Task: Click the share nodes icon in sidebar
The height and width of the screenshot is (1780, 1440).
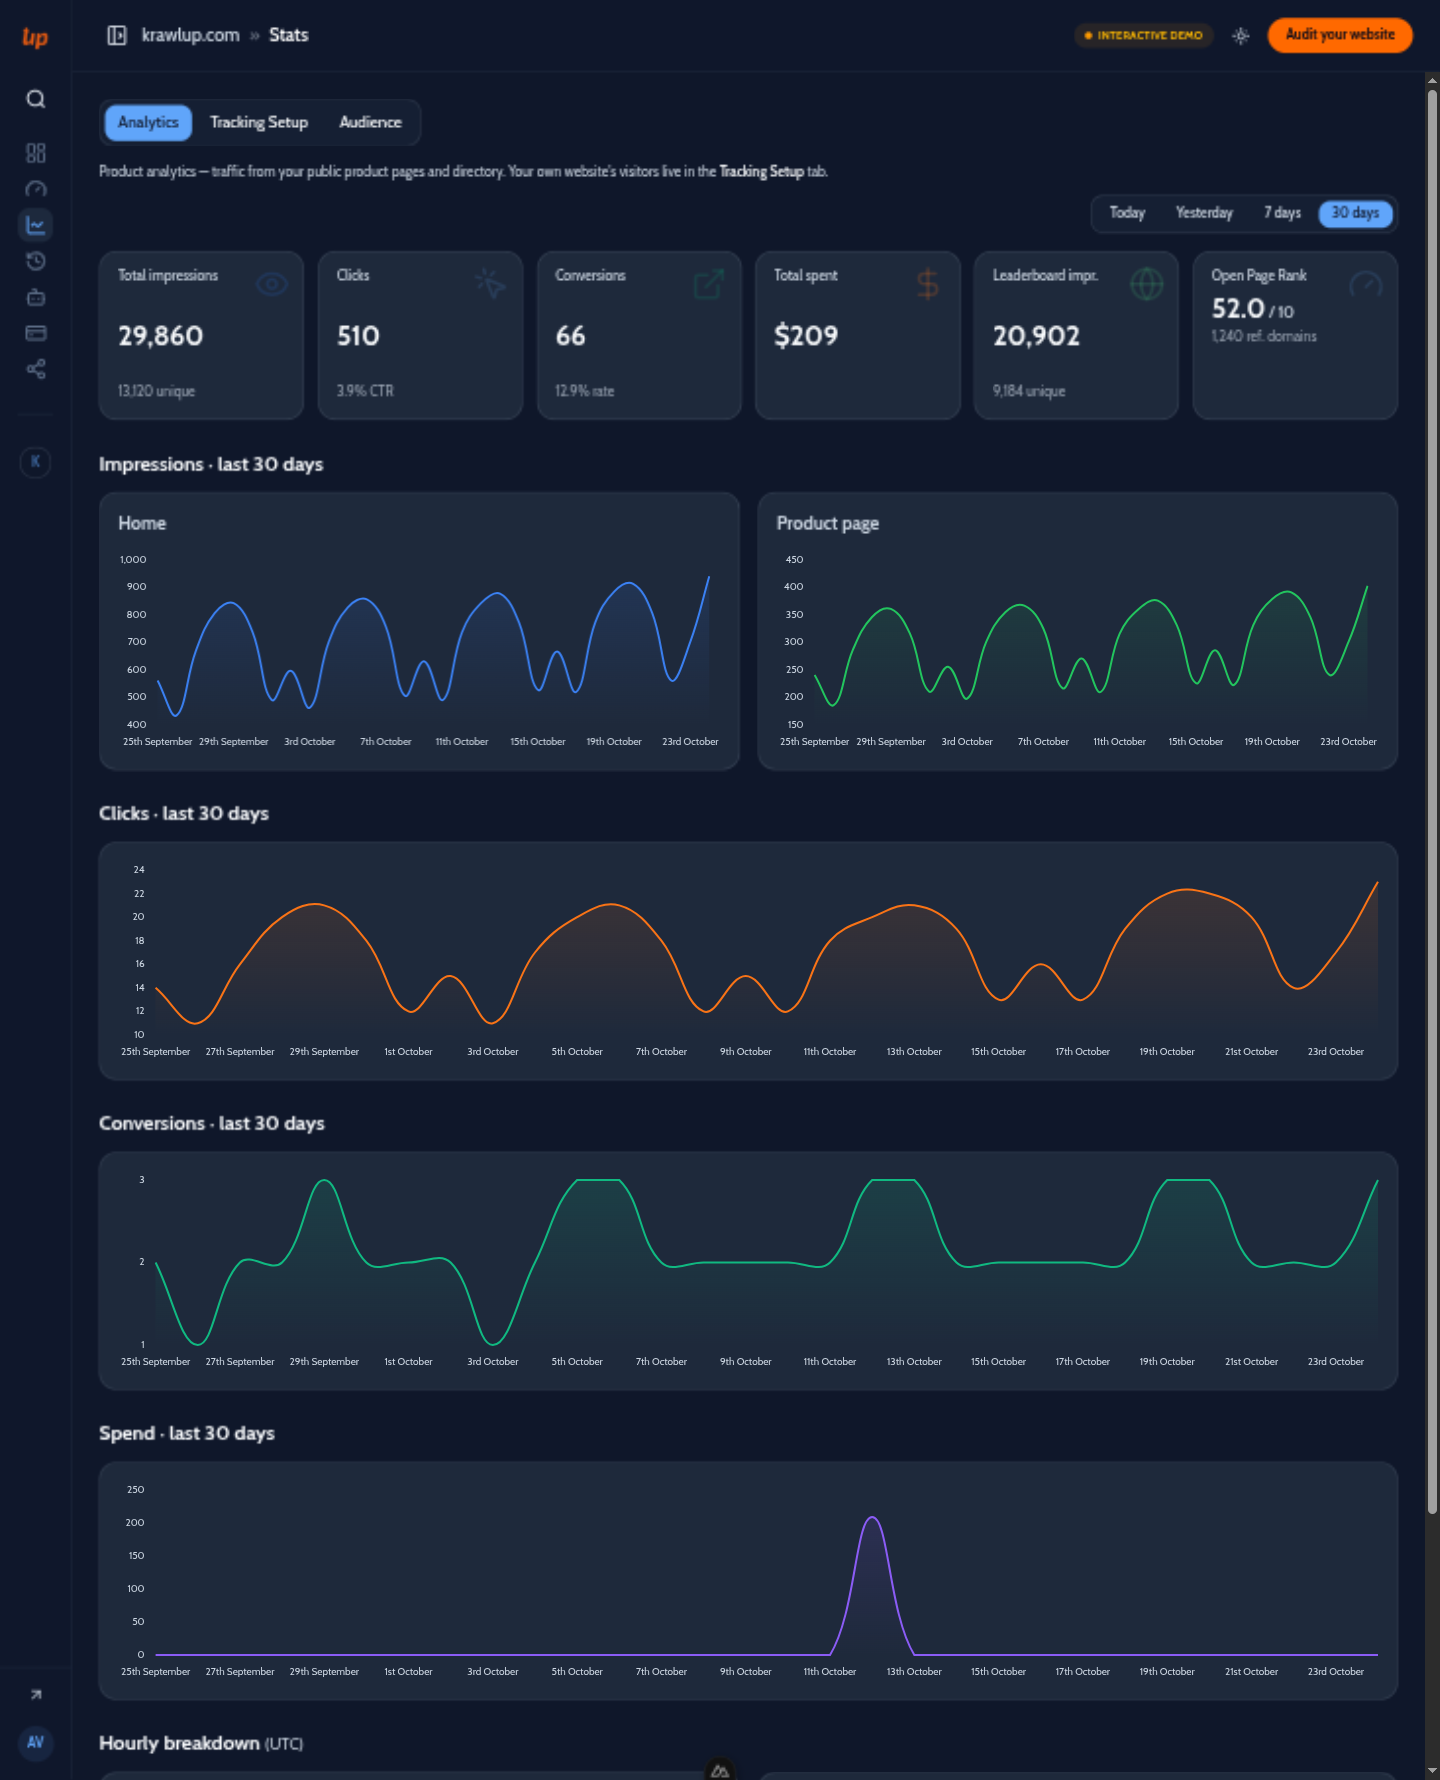Action: (x=35, y=369)
